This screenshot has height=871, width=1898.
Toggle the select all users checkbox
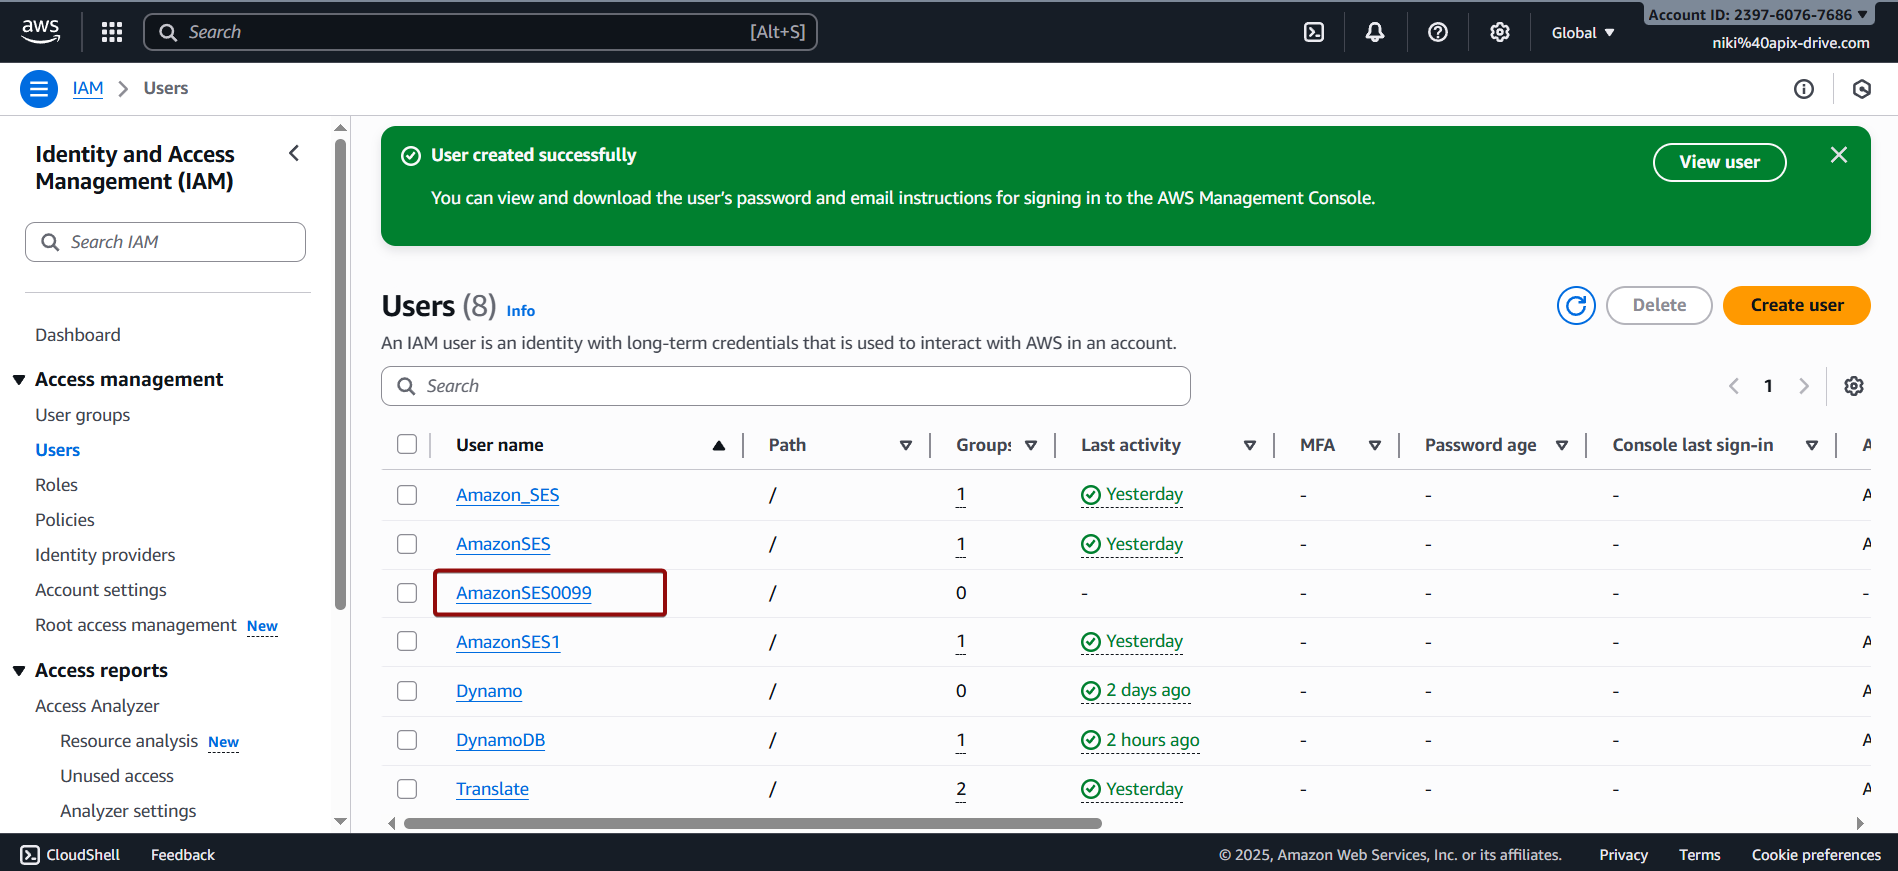tap(407, 444)
